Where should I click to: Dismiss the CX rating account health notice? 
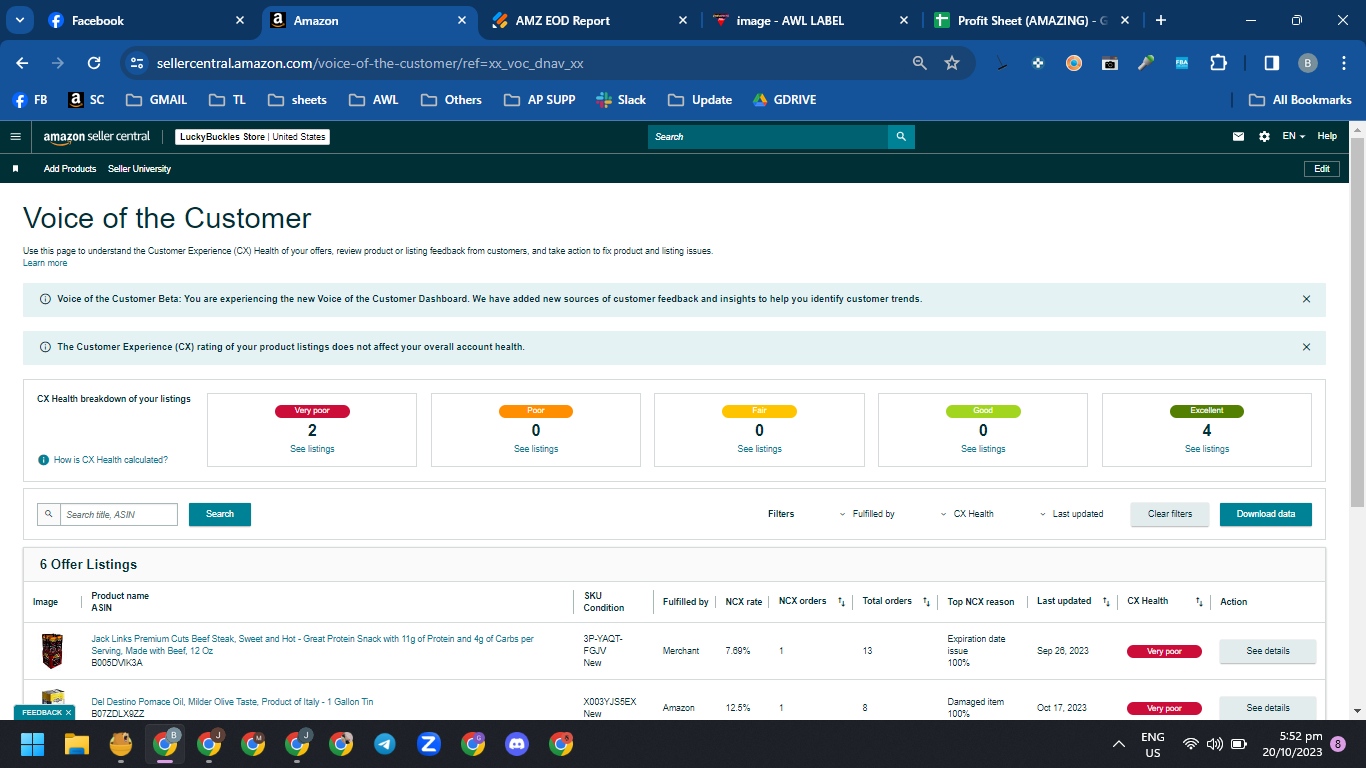coord(1306,347)
